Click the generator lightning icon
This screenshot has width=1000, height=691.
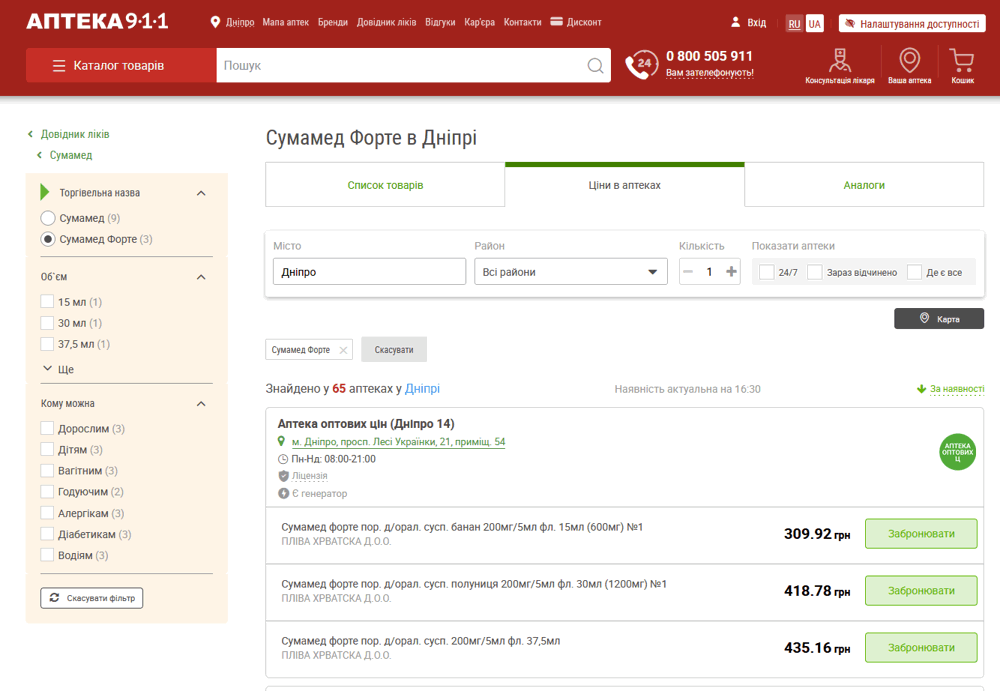coord(283,493)
